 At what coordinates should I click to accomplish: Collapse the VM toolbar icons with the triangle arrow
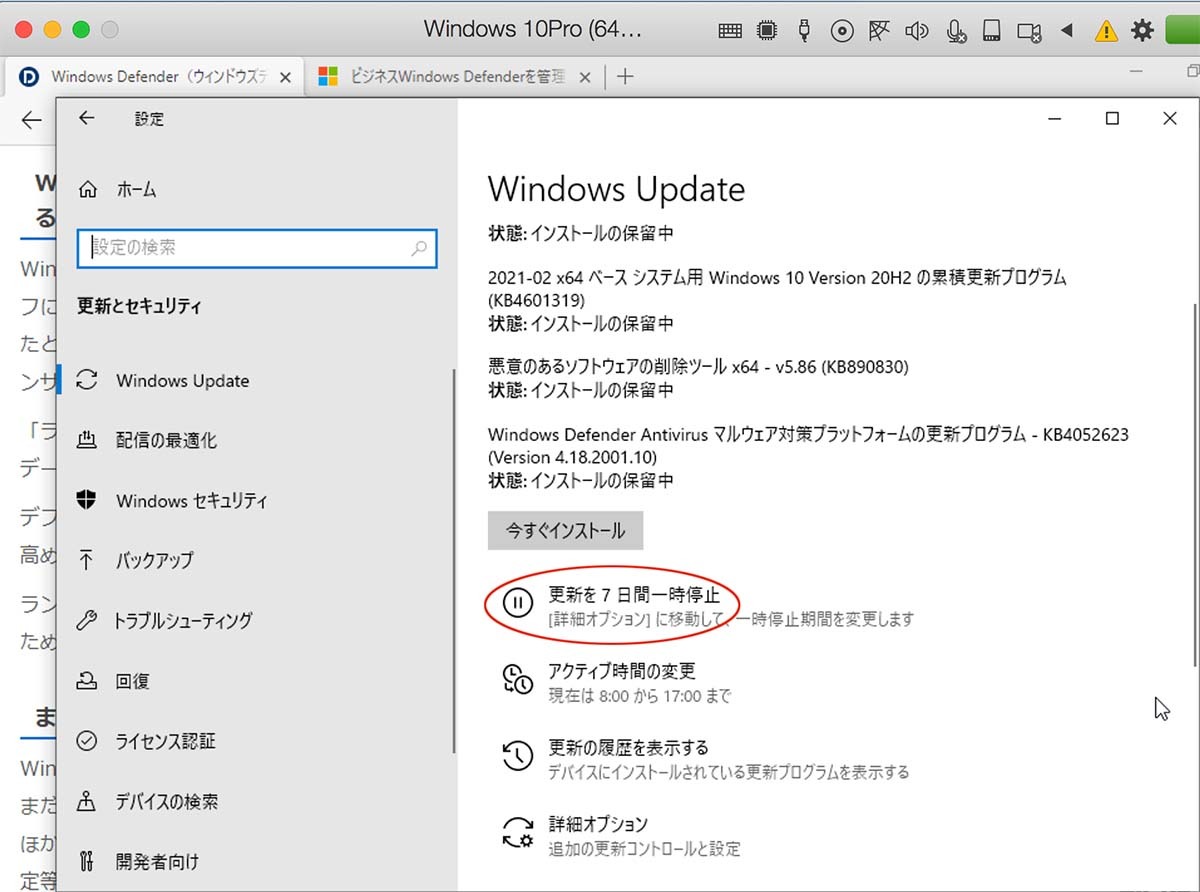tap(1067, 31)
